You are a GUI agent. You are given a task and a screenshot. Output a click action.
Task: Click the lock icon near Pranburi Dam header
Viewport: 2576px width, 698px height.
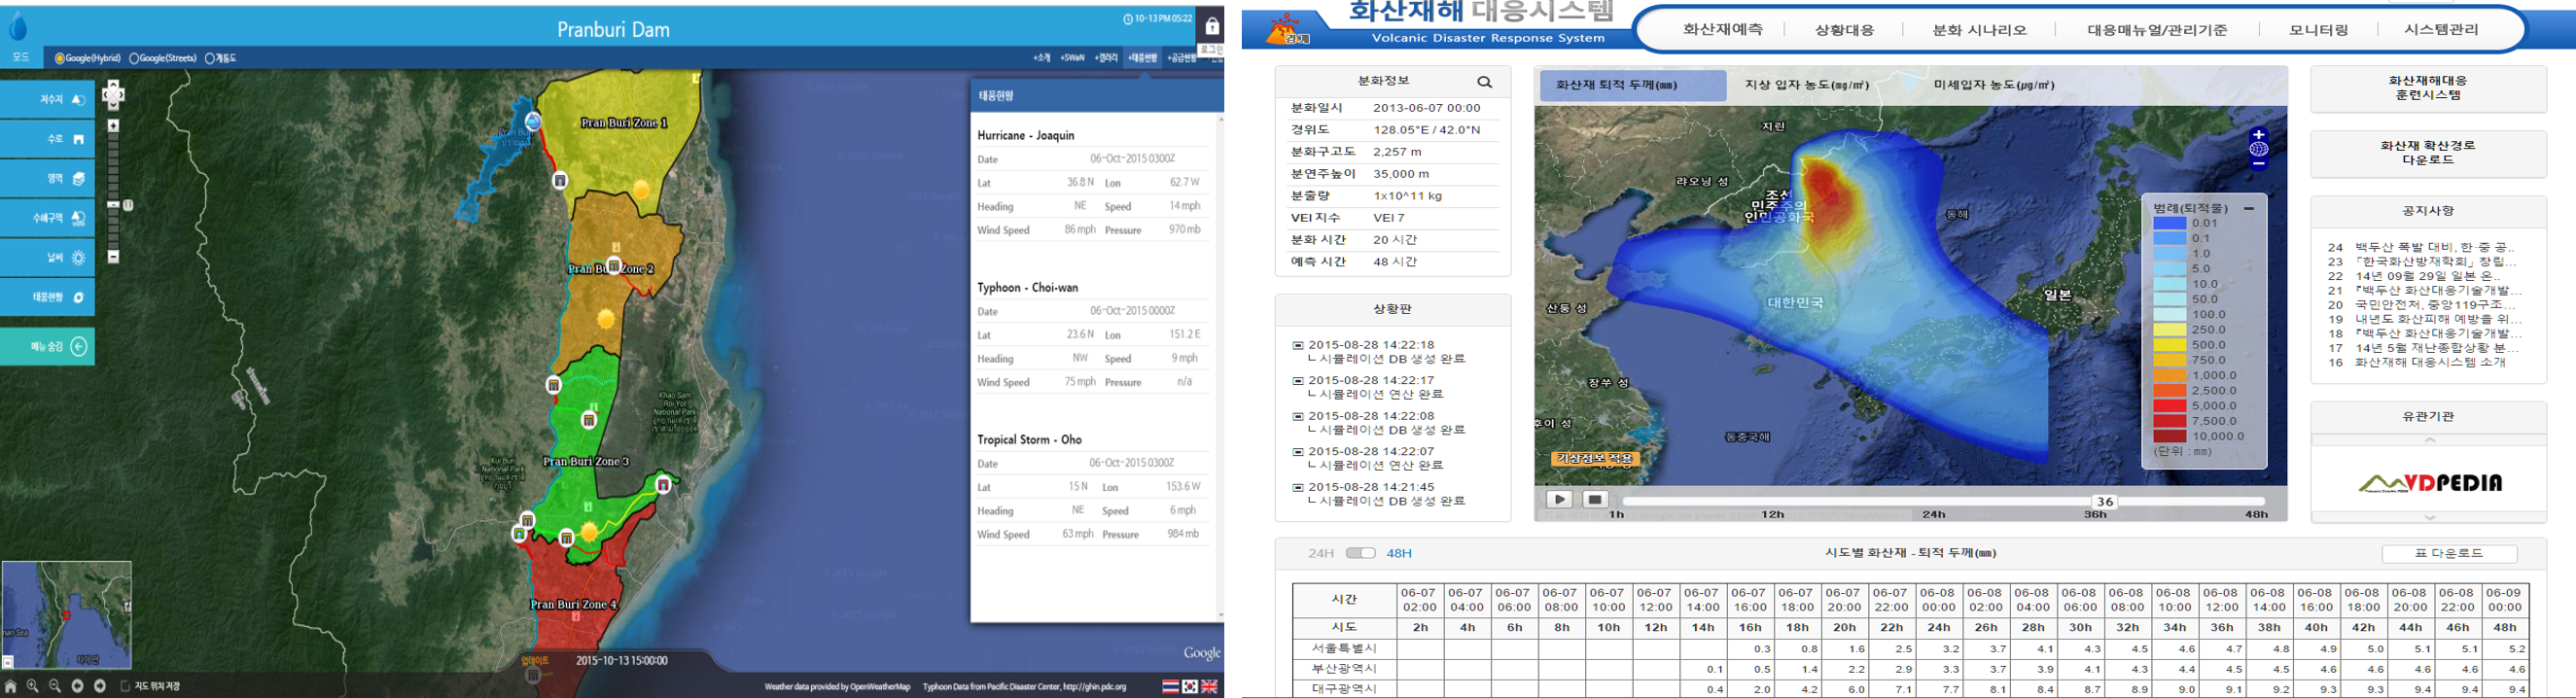1212,26
